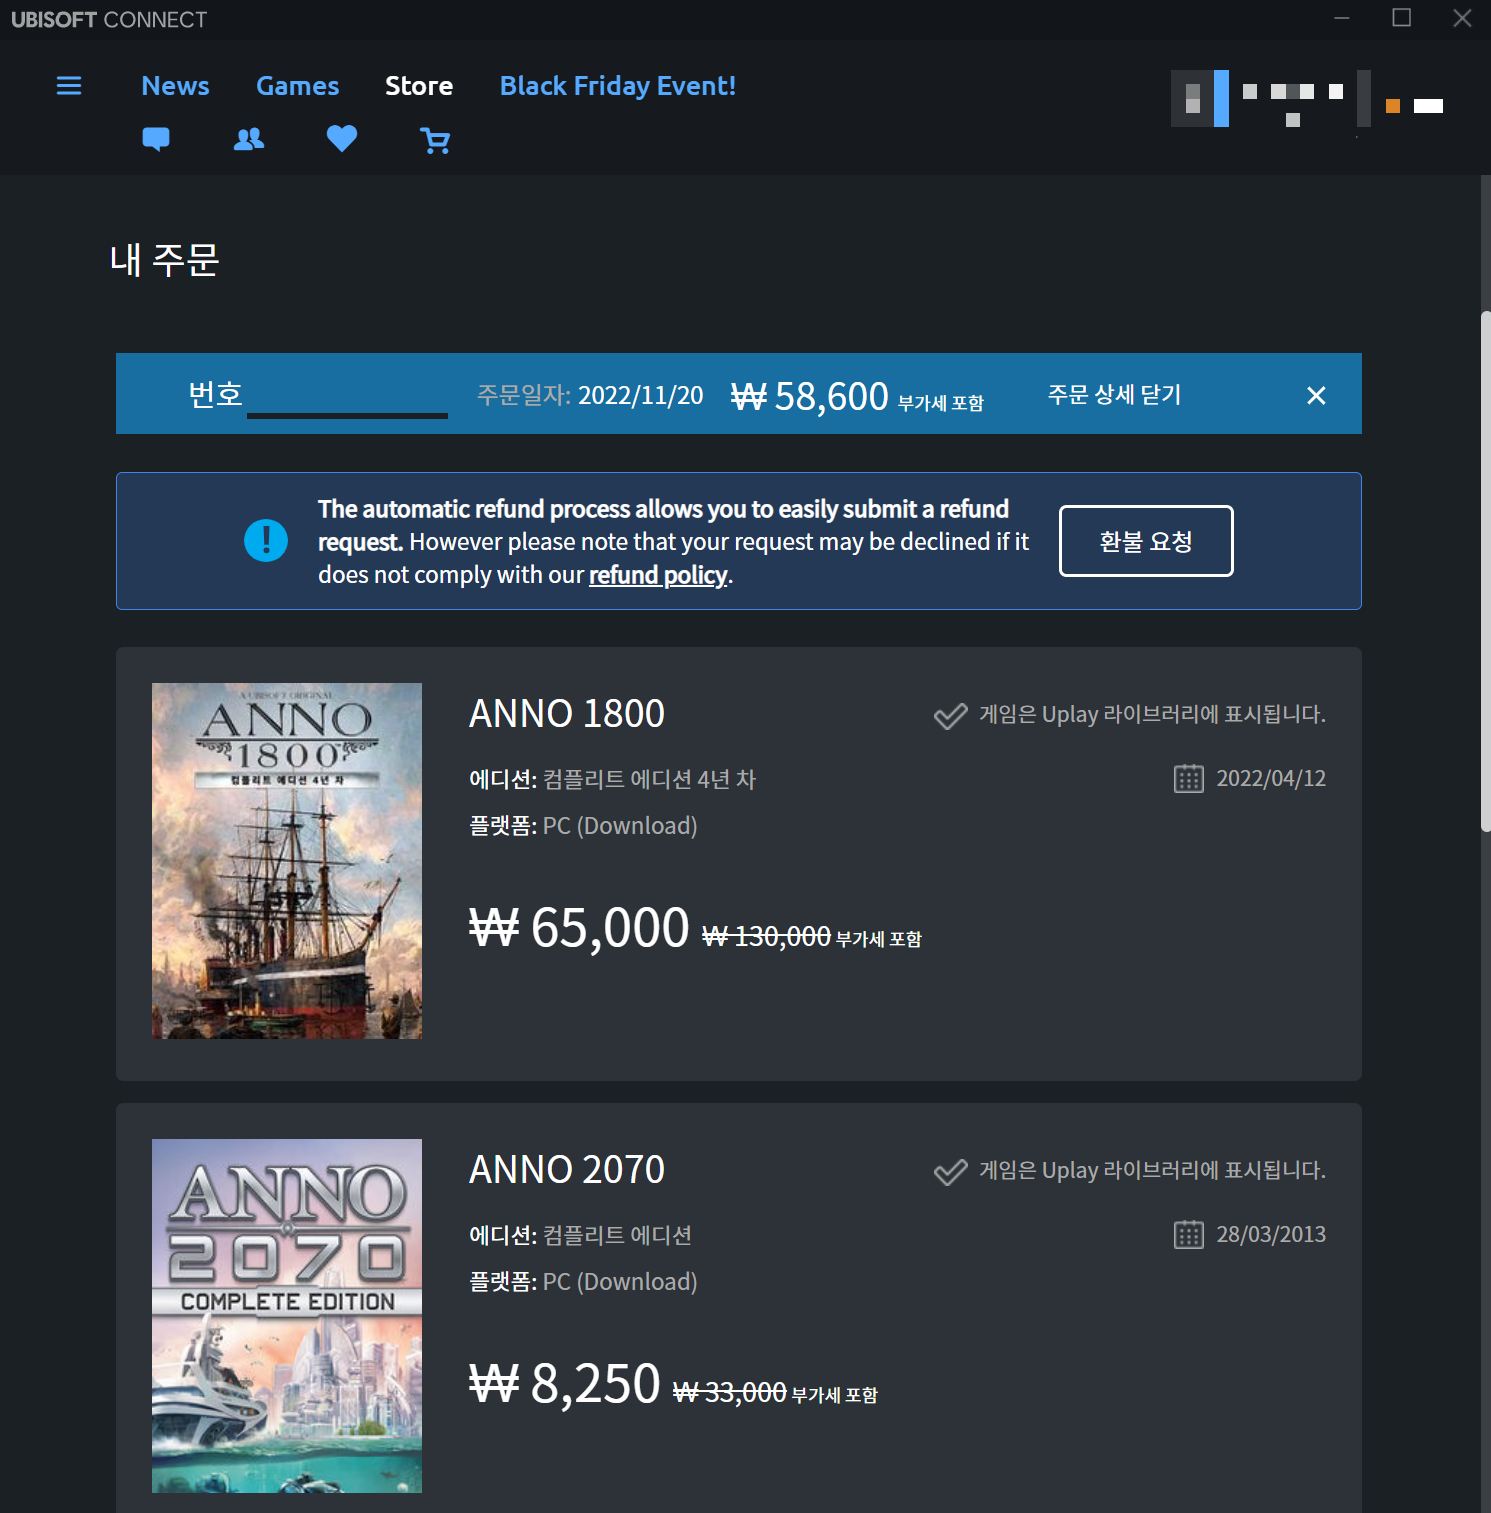Screen dimensions: 1491x1513
Task: Minimize the Ubisoft Connect window
Action: coord(1342,18)
